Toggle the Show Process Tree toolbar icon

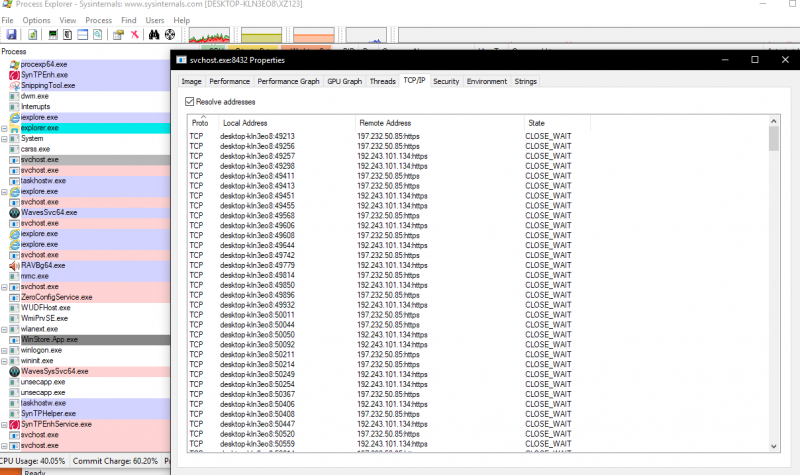(x=67, y=35)
